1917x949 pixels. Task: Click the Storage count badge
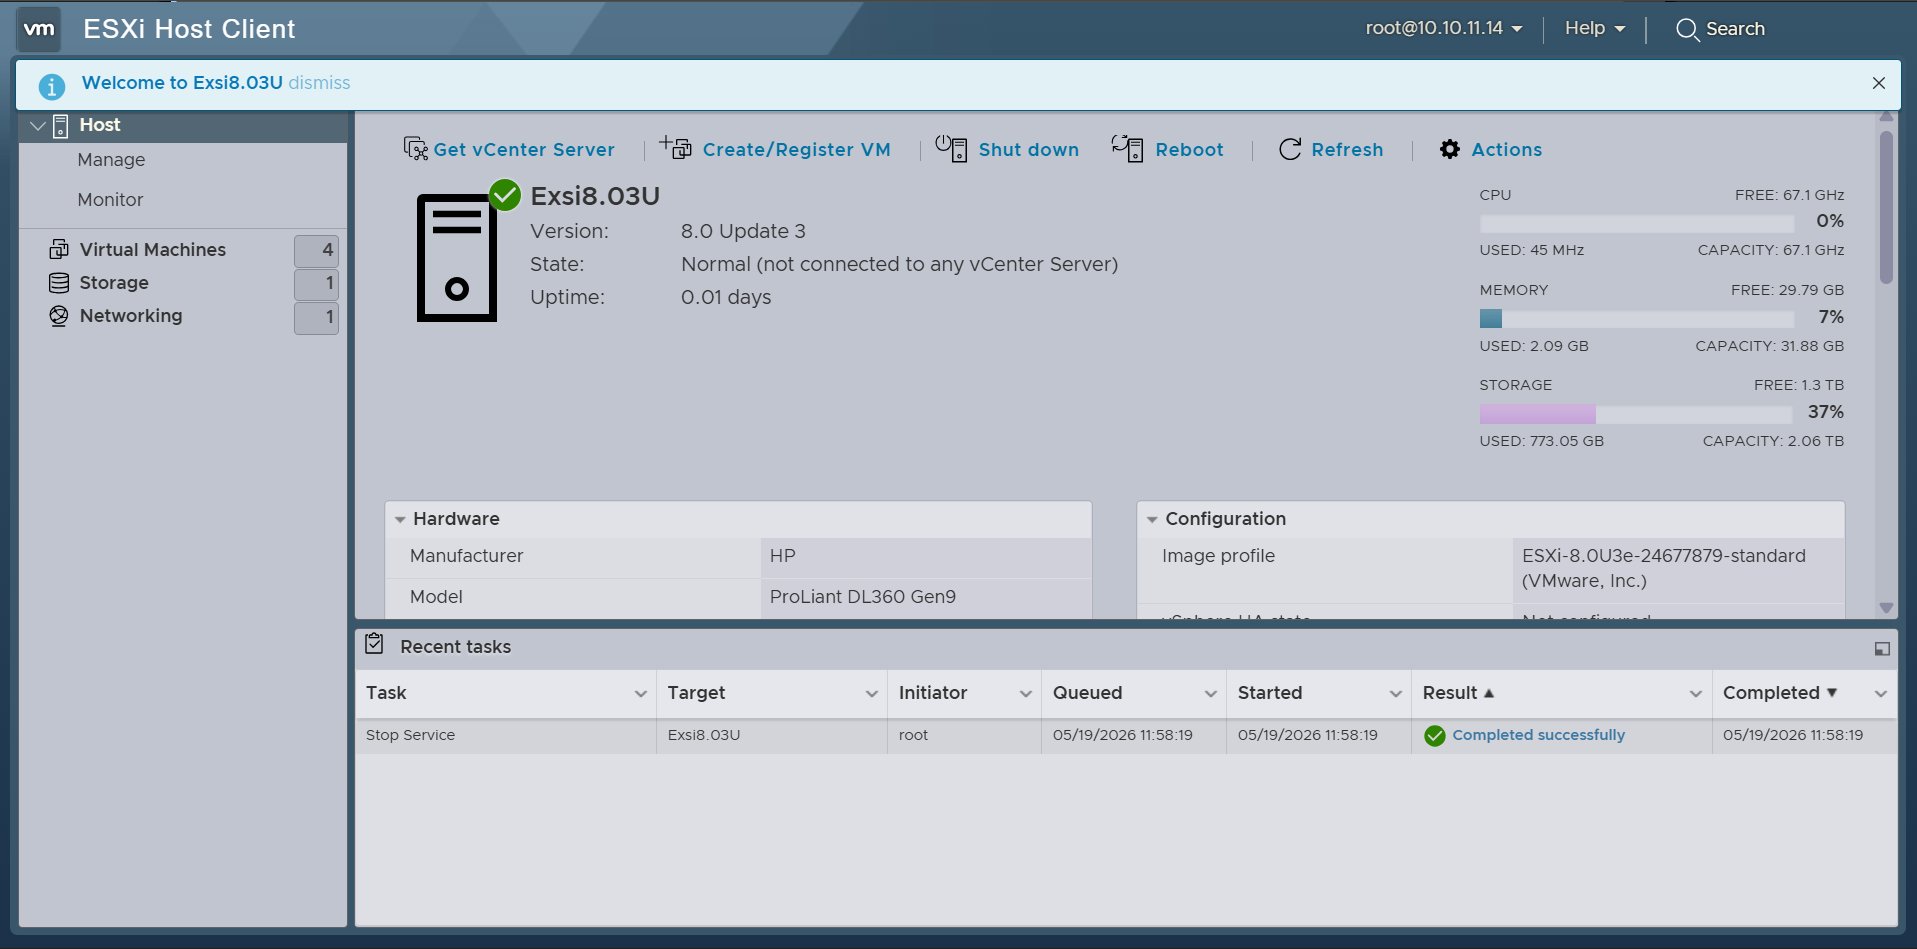[x=316, y=284]
